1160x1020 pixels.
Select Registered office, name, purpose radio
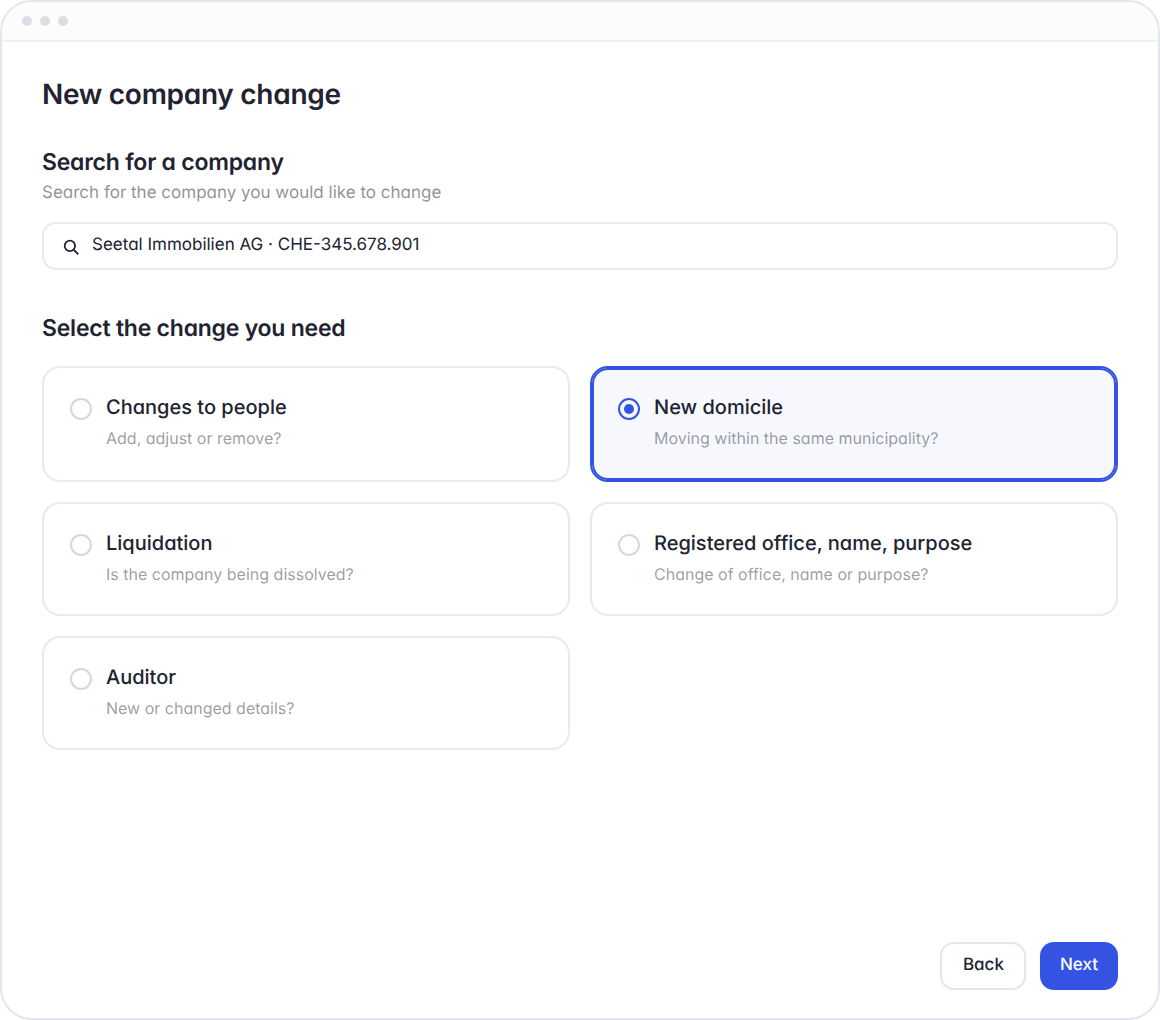click(x=629, y=544)
